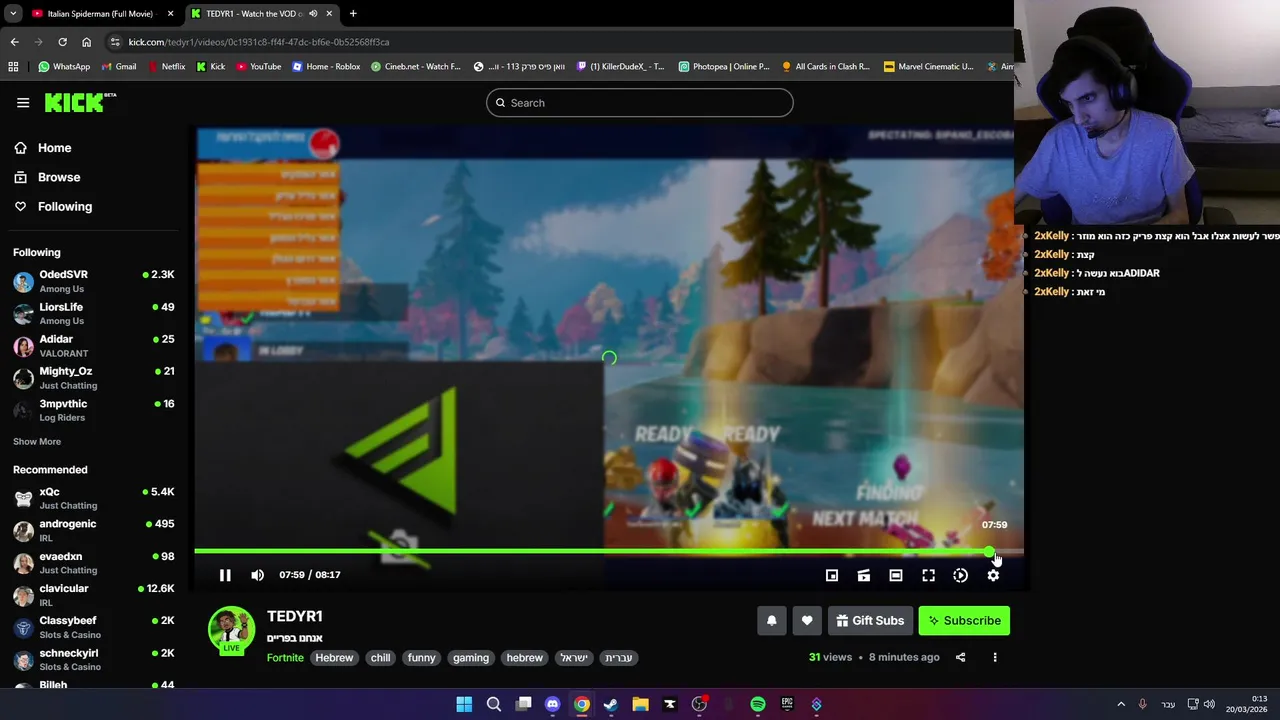Open mini player from the picture-in-picture icon
Viewport: 1280px width, 720px height.
click(832, 575)
